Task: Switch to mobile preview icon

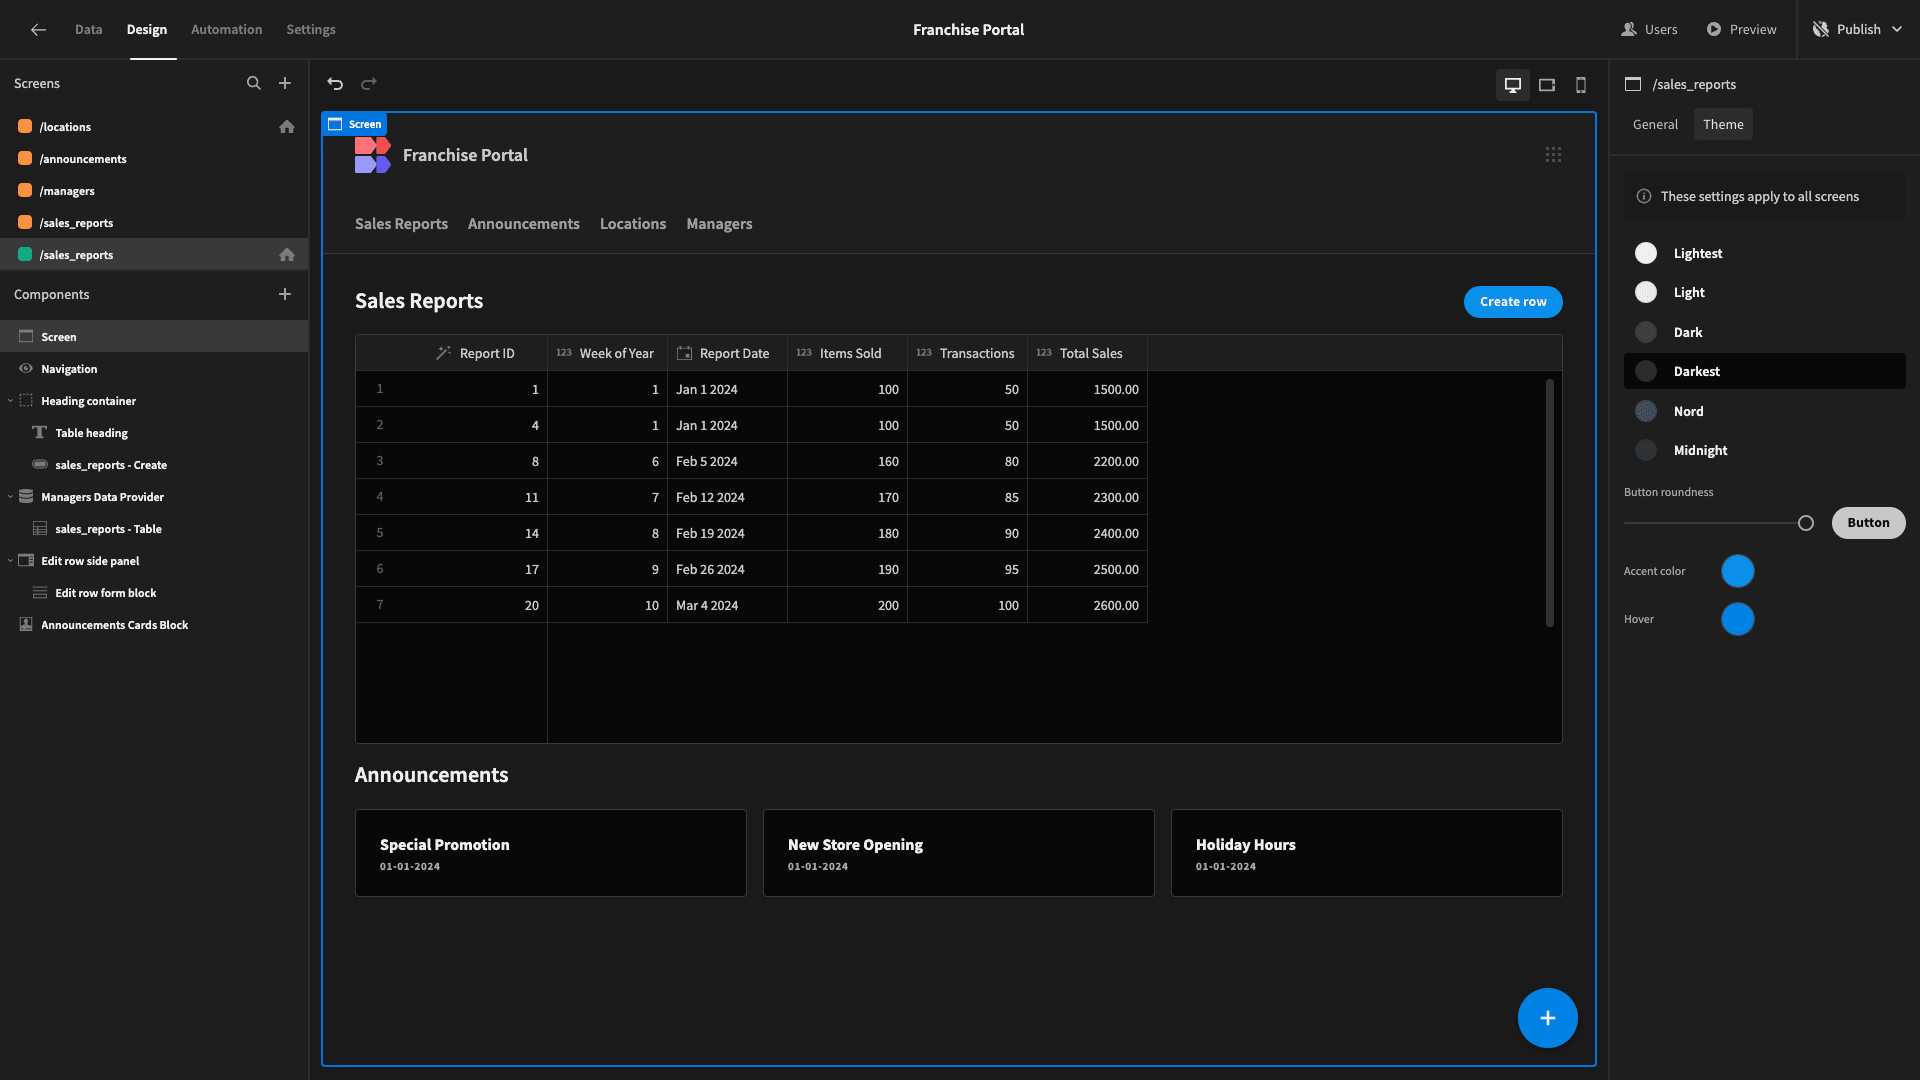Action: pyautogui.click(x=1581, y=85)
